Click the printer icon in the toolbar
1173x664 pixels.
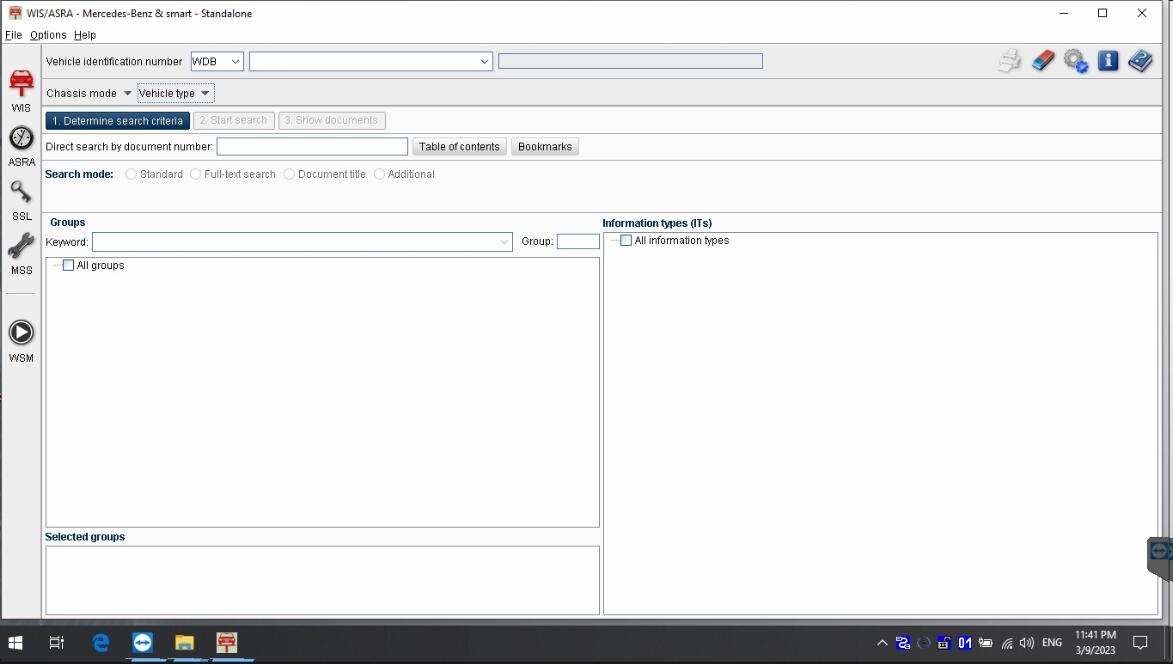click(x=1009, y=60)
